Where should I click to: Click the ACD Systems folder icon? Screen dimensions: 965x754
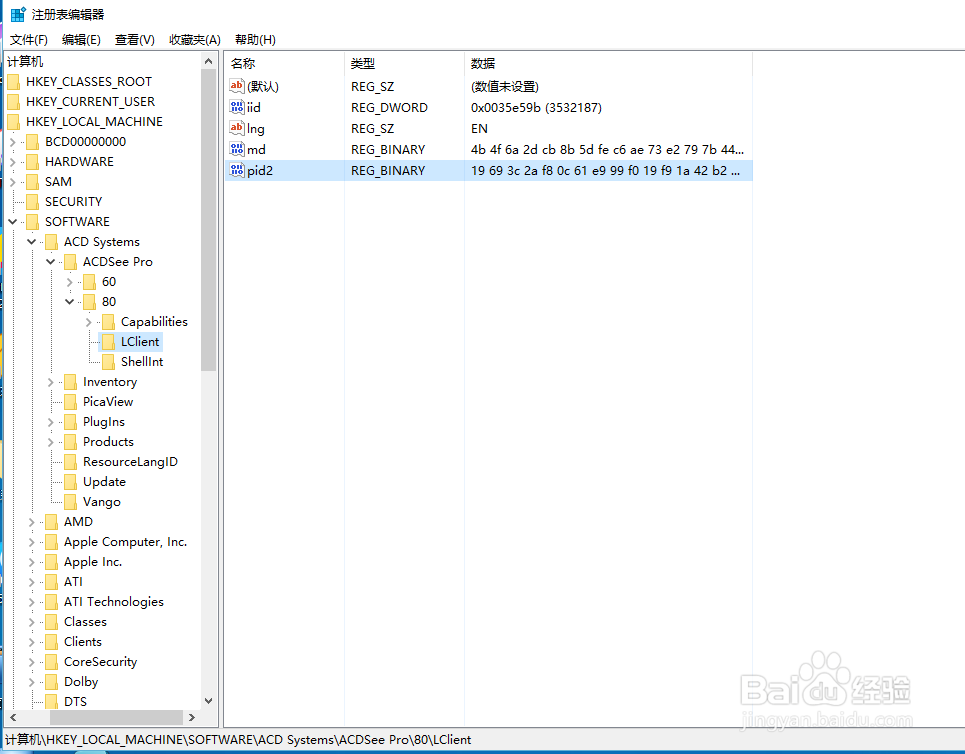click(52, 242)
